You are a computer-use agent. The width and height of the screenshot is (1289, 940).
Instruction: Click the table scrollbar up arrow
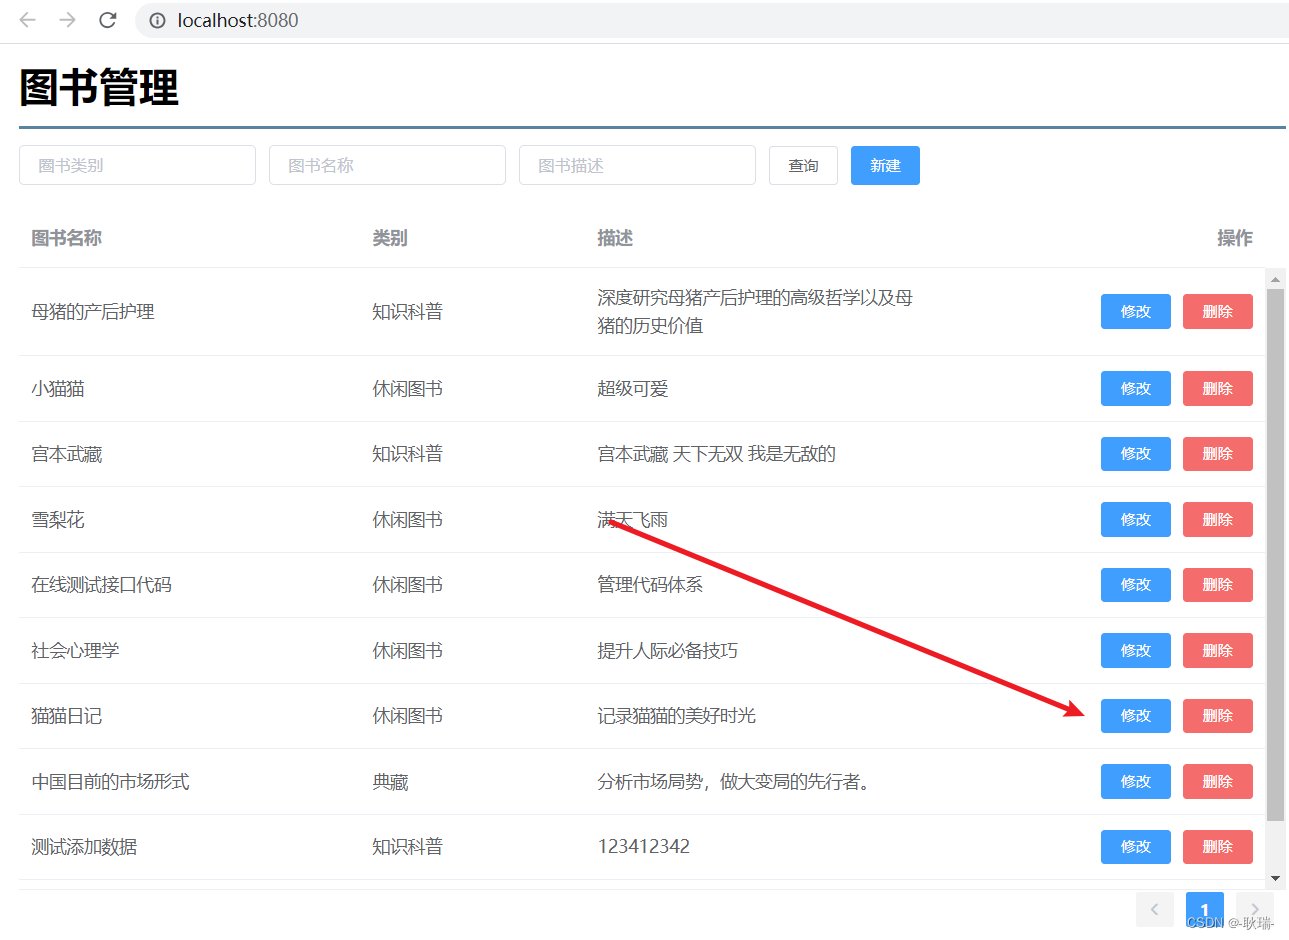1275,278
